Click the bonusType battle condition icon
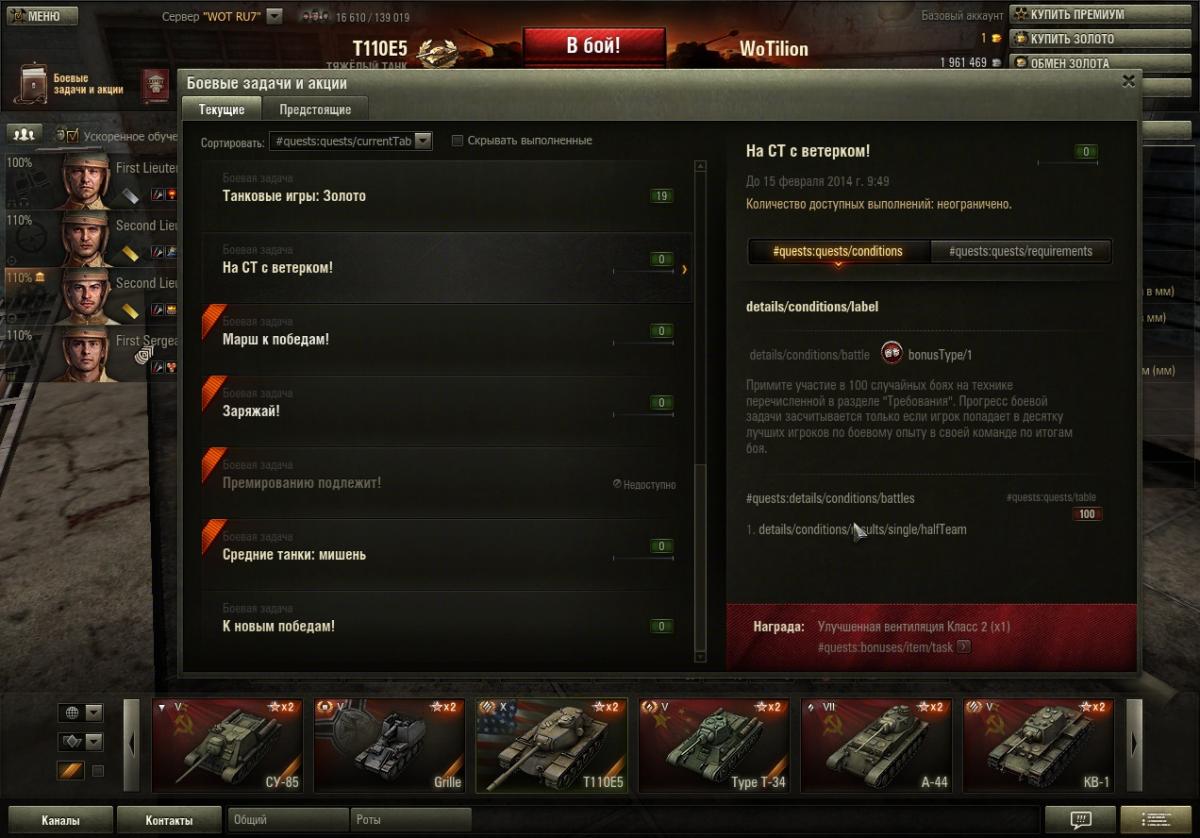1200x838 pixels. [891, 354]
